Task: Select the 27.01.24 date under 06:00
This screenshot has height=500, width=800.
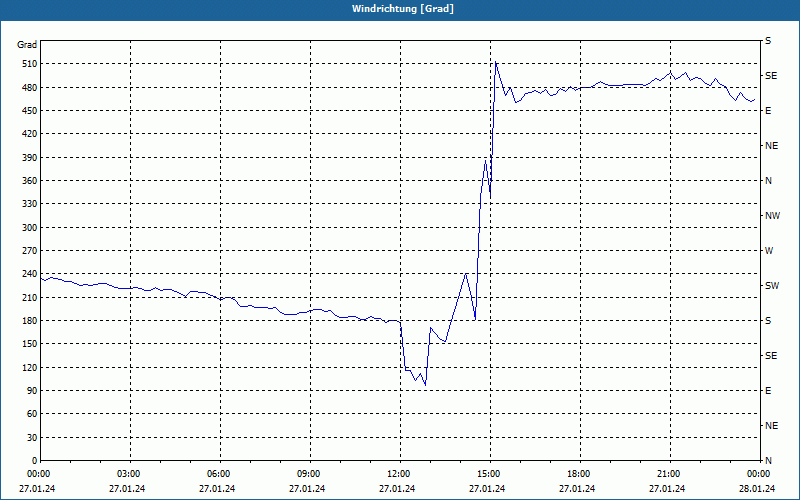Action: [217, 489]
